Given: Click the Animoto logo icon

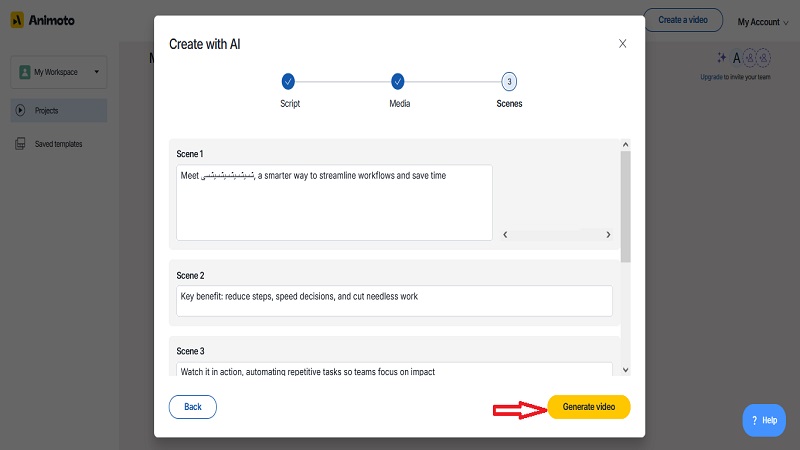Looking at the screenshot, I should 18,21.
